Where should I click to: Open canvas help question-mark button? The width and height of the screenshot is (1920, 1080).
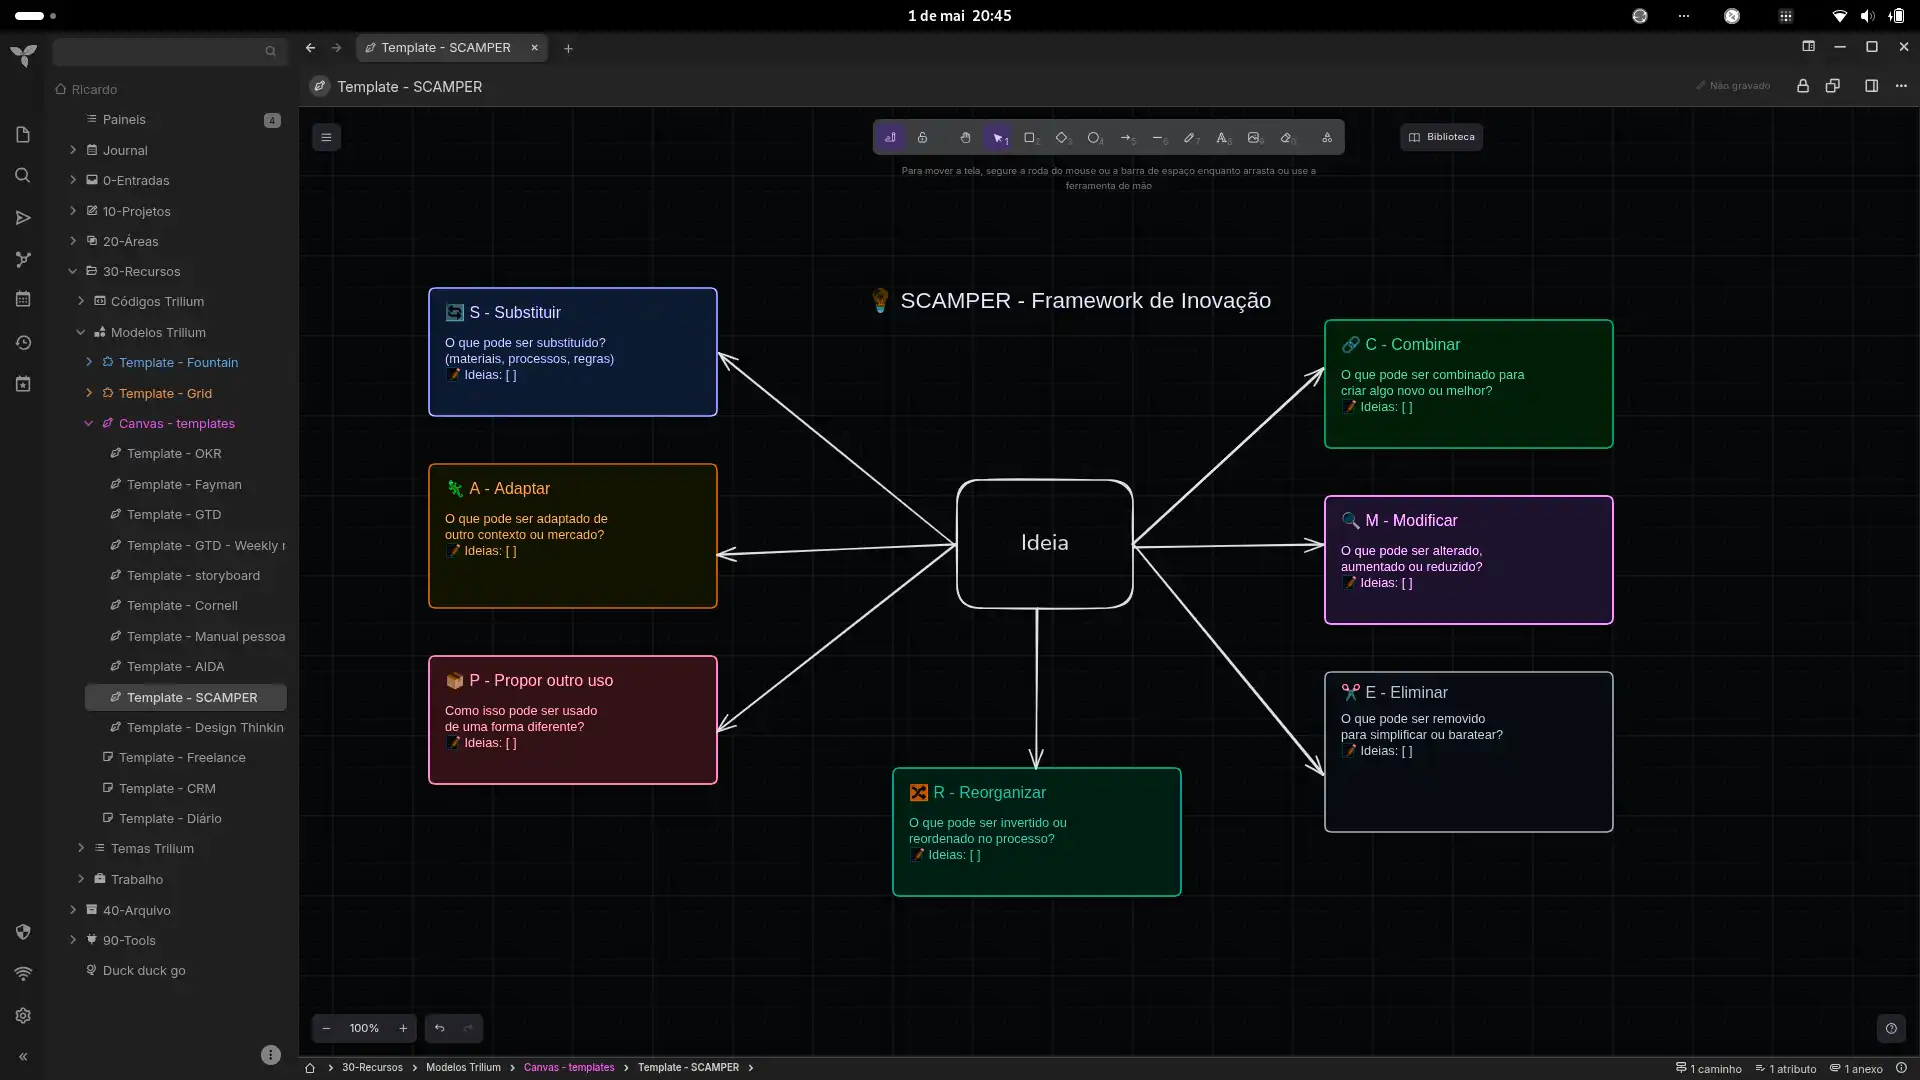[1891, 1028]
